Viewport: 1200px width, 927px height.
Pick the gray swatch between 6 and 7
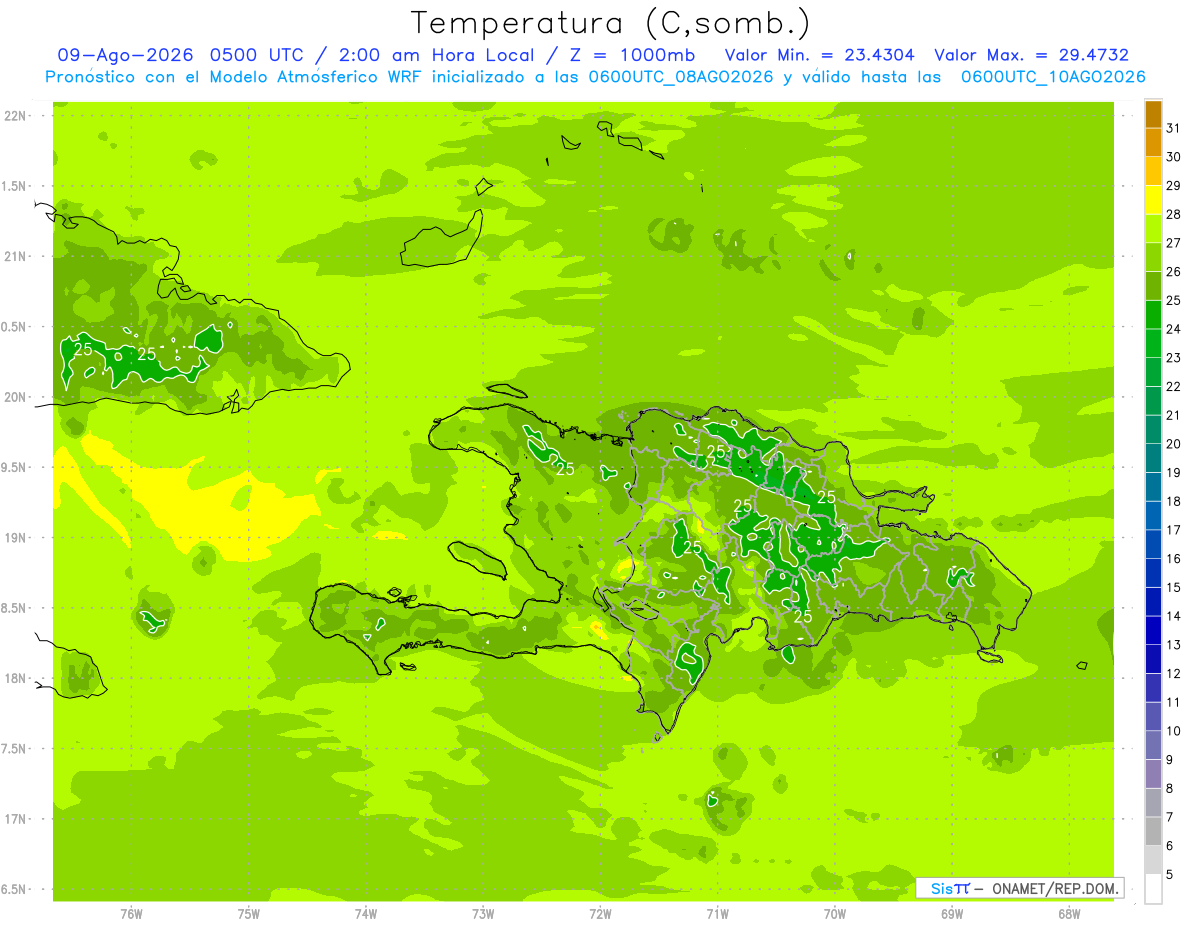click(x=1153, y=832)
